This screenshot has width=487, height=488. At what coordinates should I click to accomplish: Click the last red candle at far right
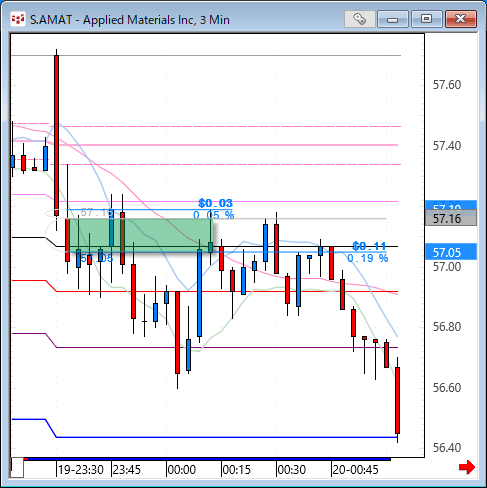(x=397, y=400)
